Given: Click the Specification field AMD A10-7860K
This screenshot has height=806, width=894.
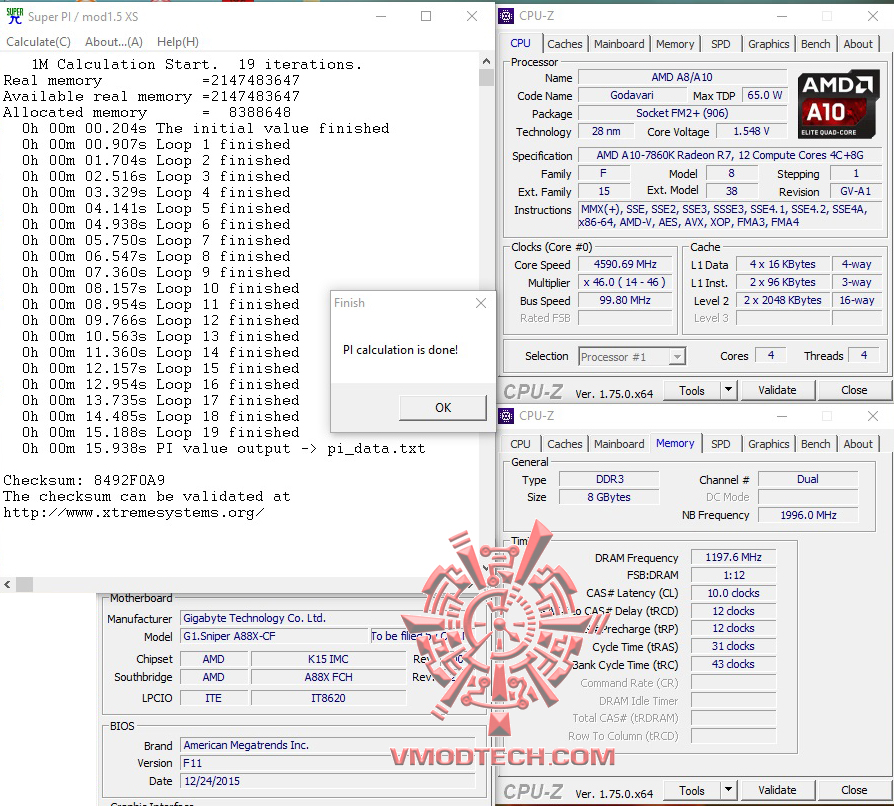Looking at the screenshot, I should coord(730,155).
